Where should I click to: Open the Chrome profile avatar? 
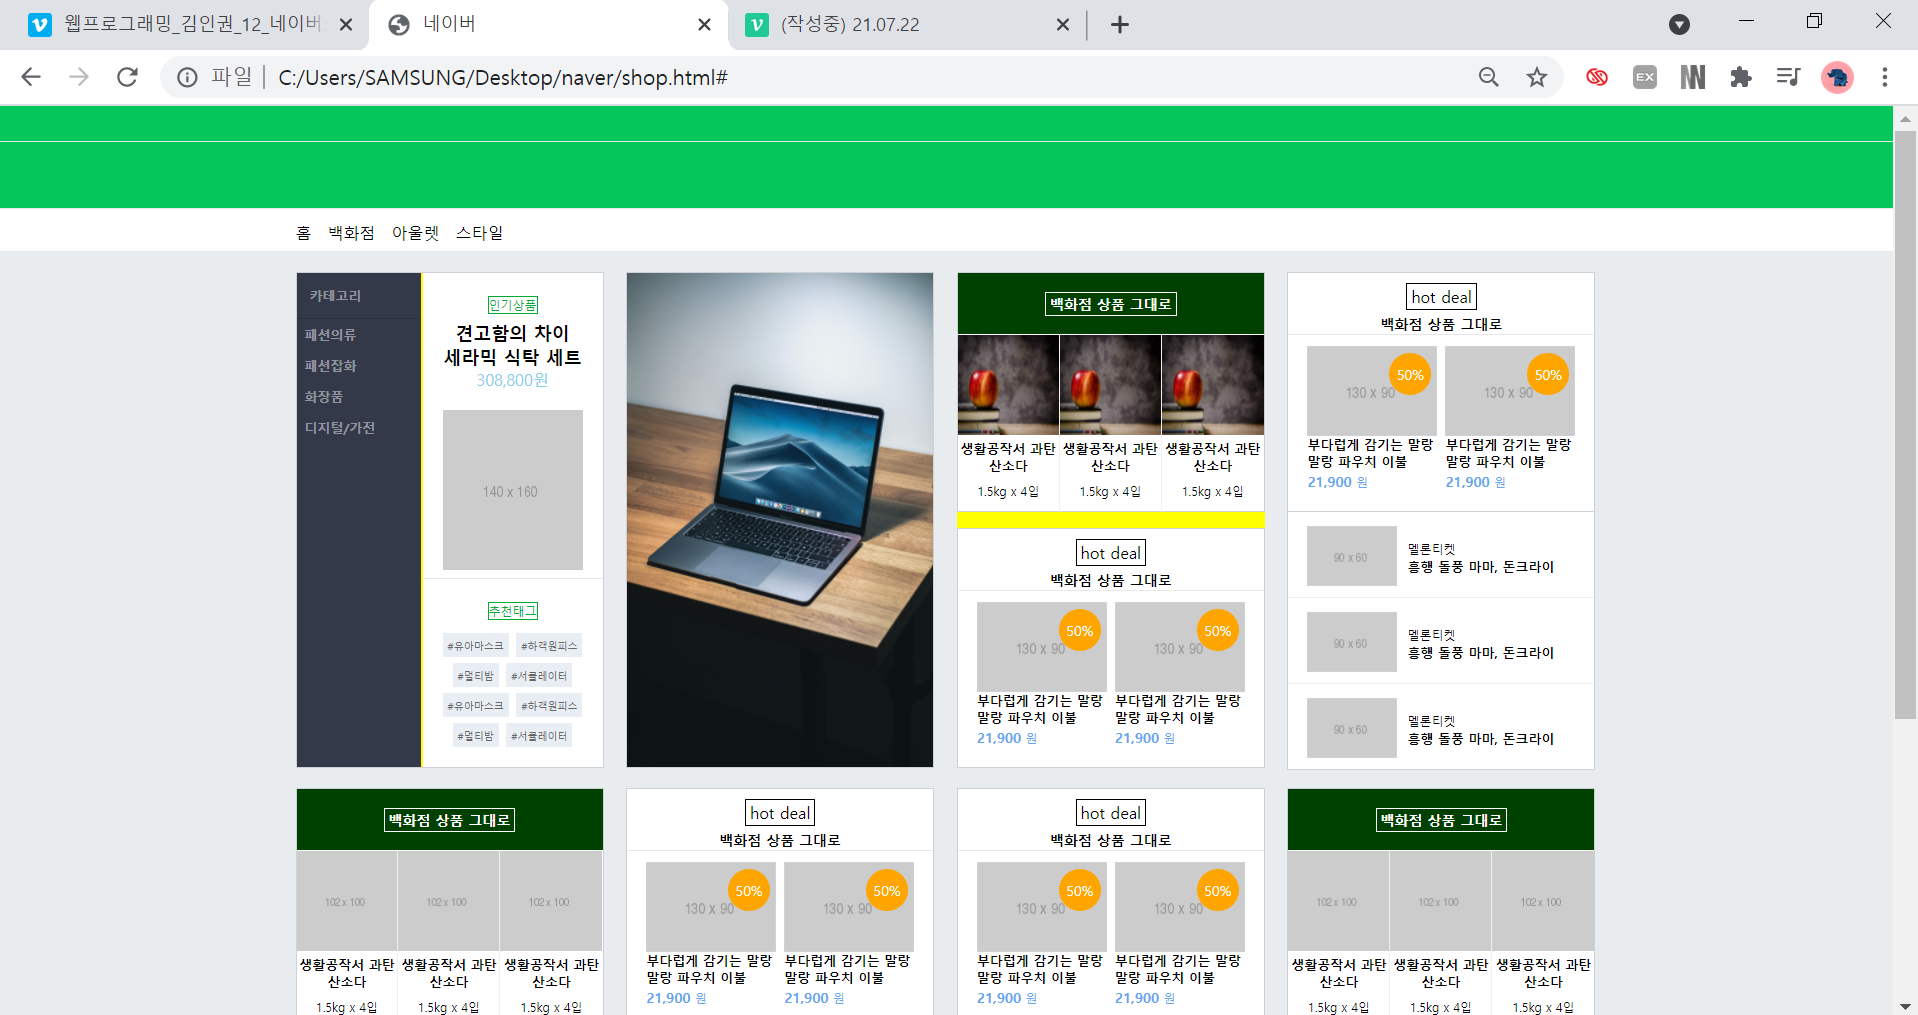pyautogui.click(x=1837, y=77)
